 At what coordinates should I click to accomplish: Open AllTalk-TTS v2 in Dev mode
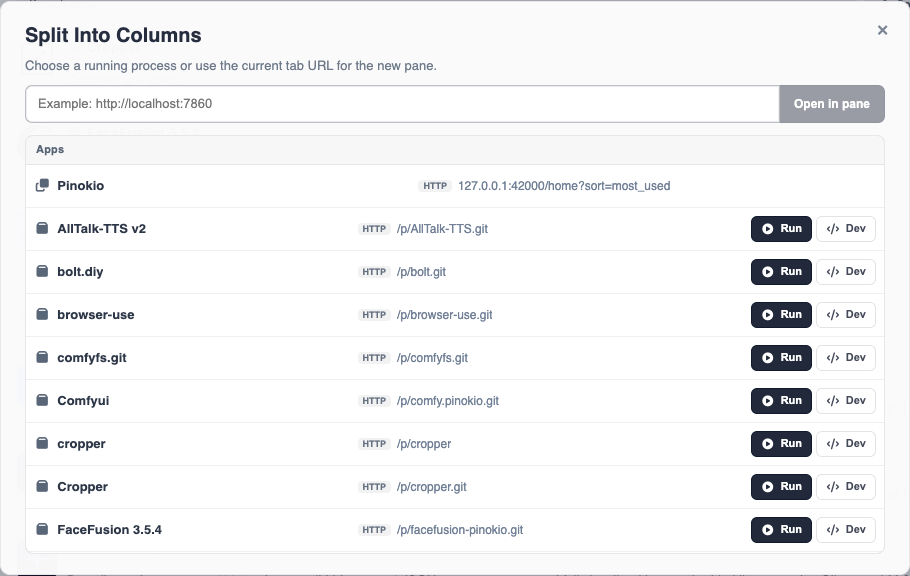[x=846, y=229]
